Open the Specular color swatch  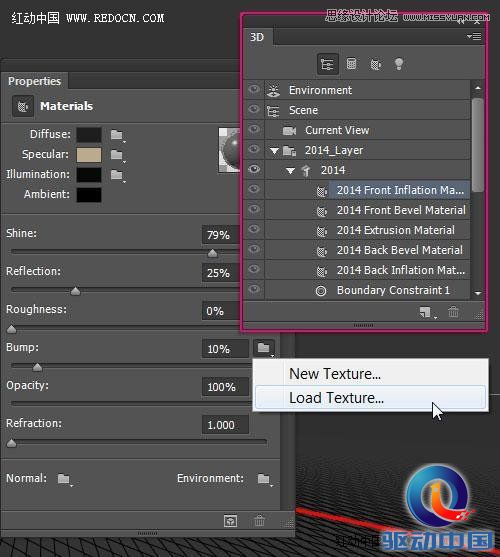[x=89, y=155]
